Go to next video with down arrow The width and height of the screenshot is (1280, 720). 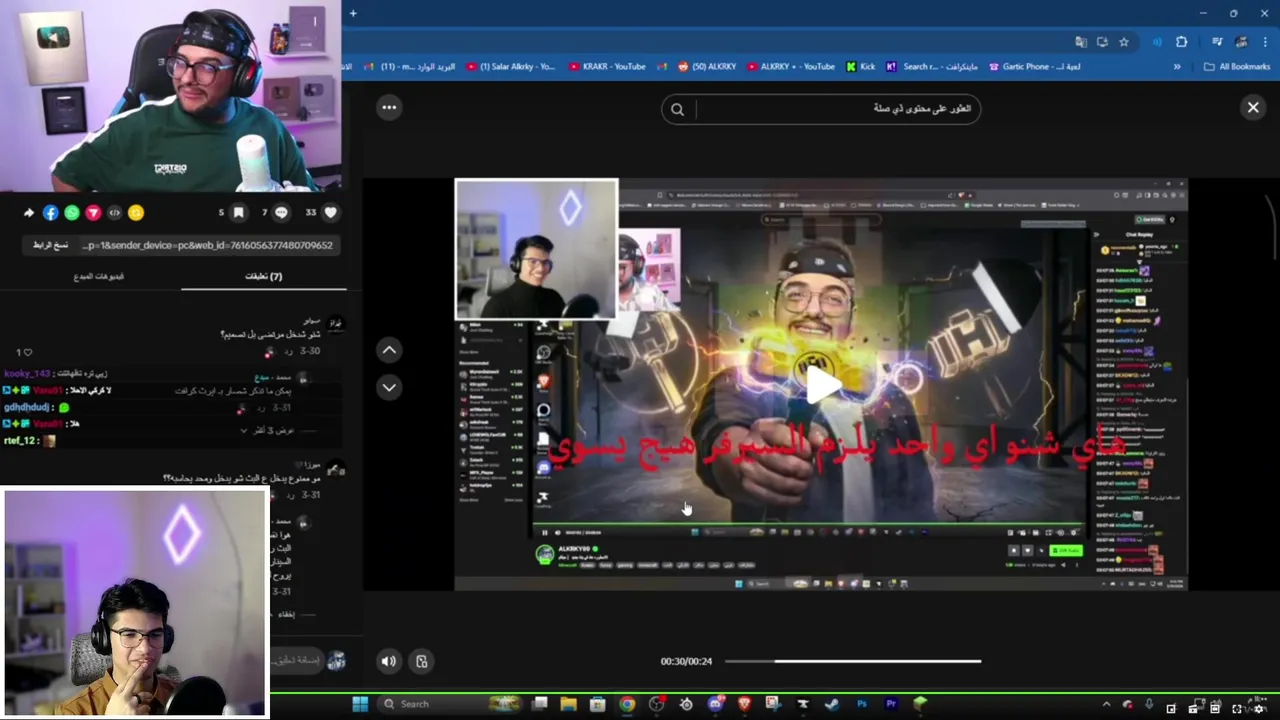tap(389, 387)
